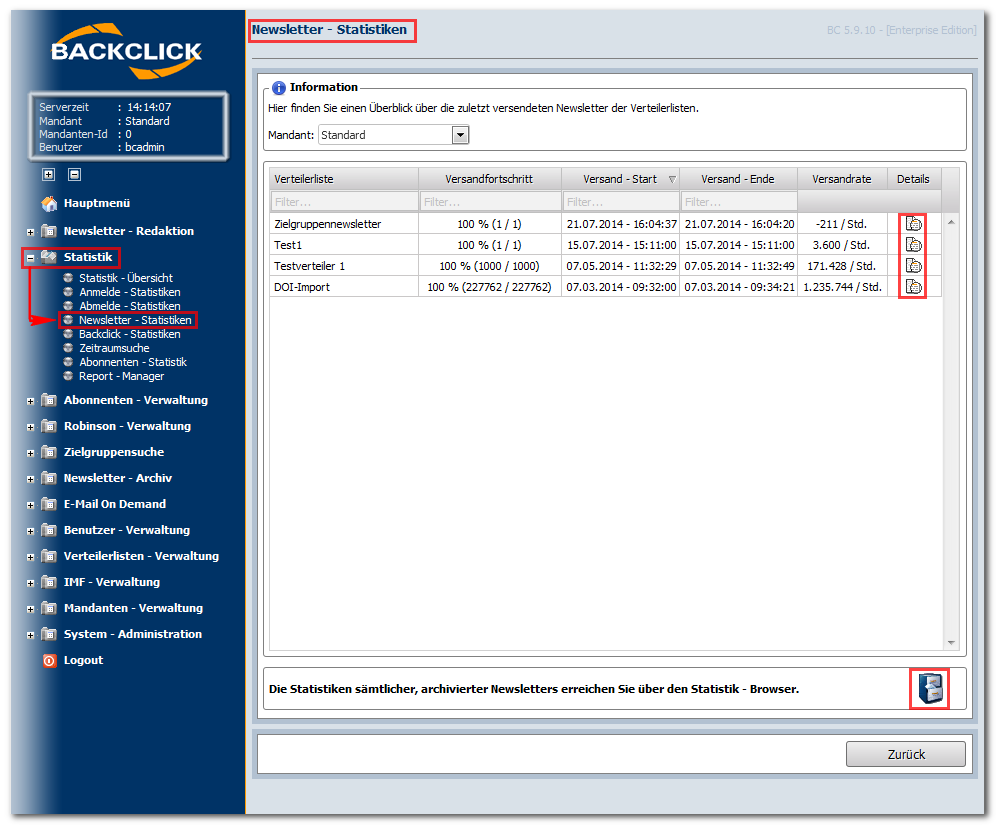Expand the Zielgruppensuche node
The image size is (996, 825).
(30, 453)
